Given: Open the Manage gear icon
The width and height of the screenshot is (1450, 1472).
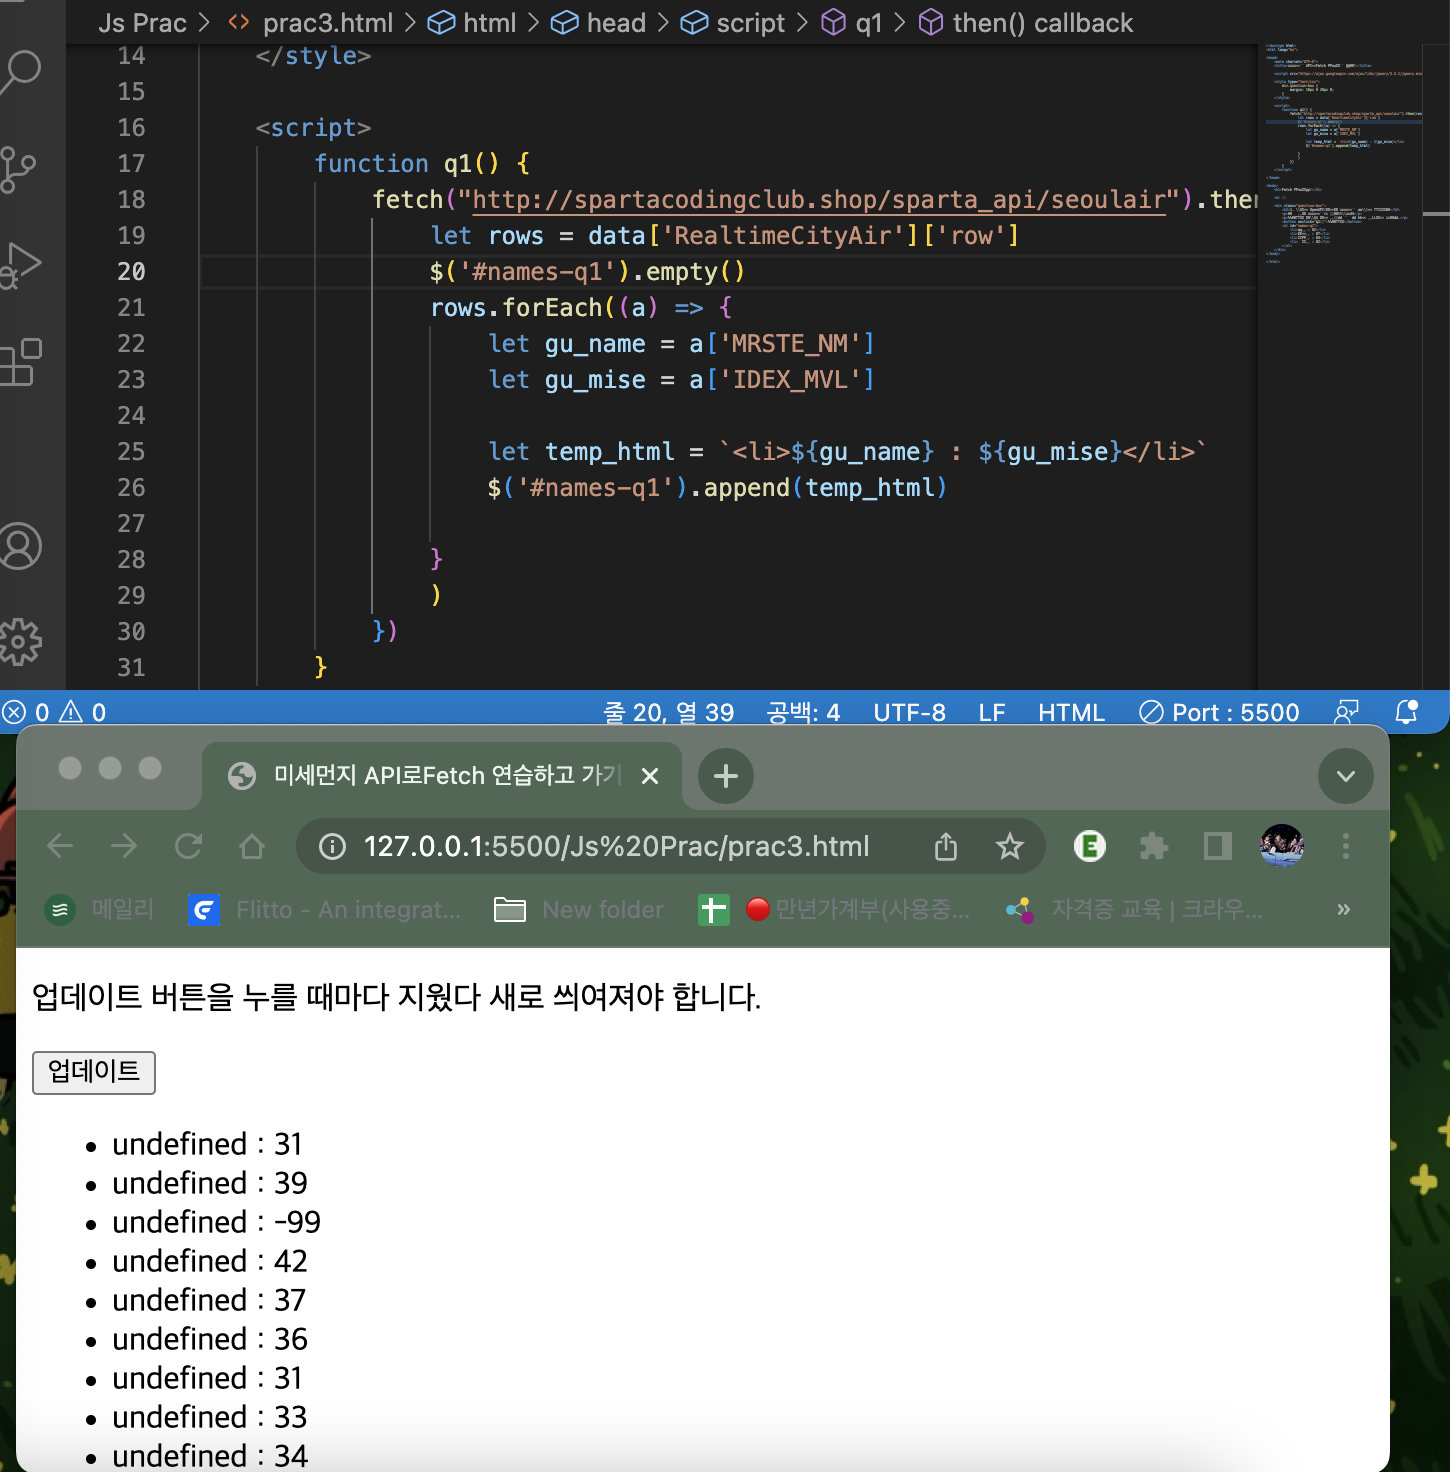Looking at the screenshot, I should tap(20, 642).
